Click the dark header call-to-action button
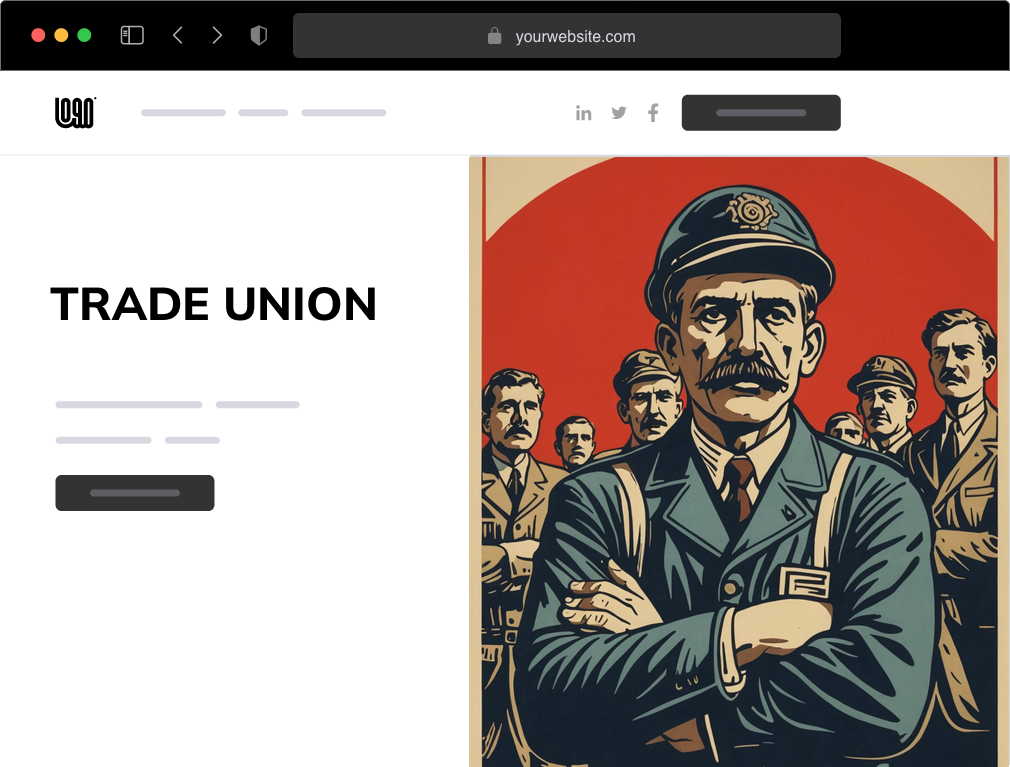 point(761,113)
